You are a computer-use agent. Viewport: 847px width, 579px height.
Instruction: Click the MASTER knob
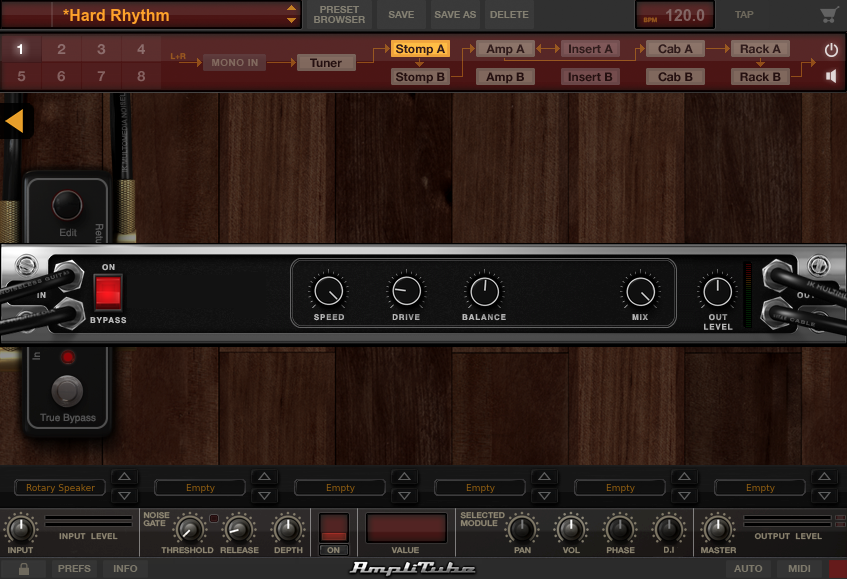pyautogui.click(x=717, y=529)
